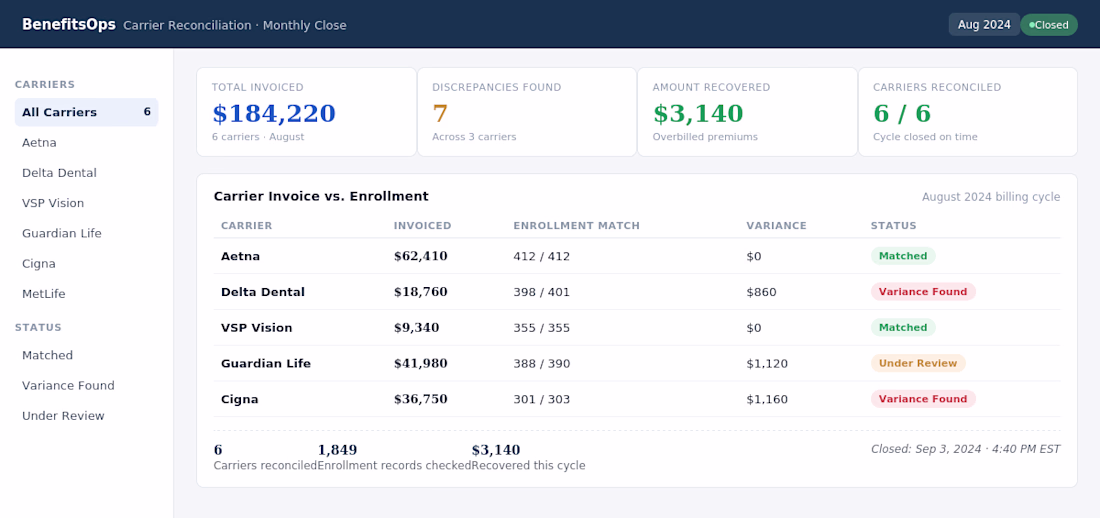Click the 388 / 390 enrollment match
Screen dimensions: 1100x518
point(542,364)
